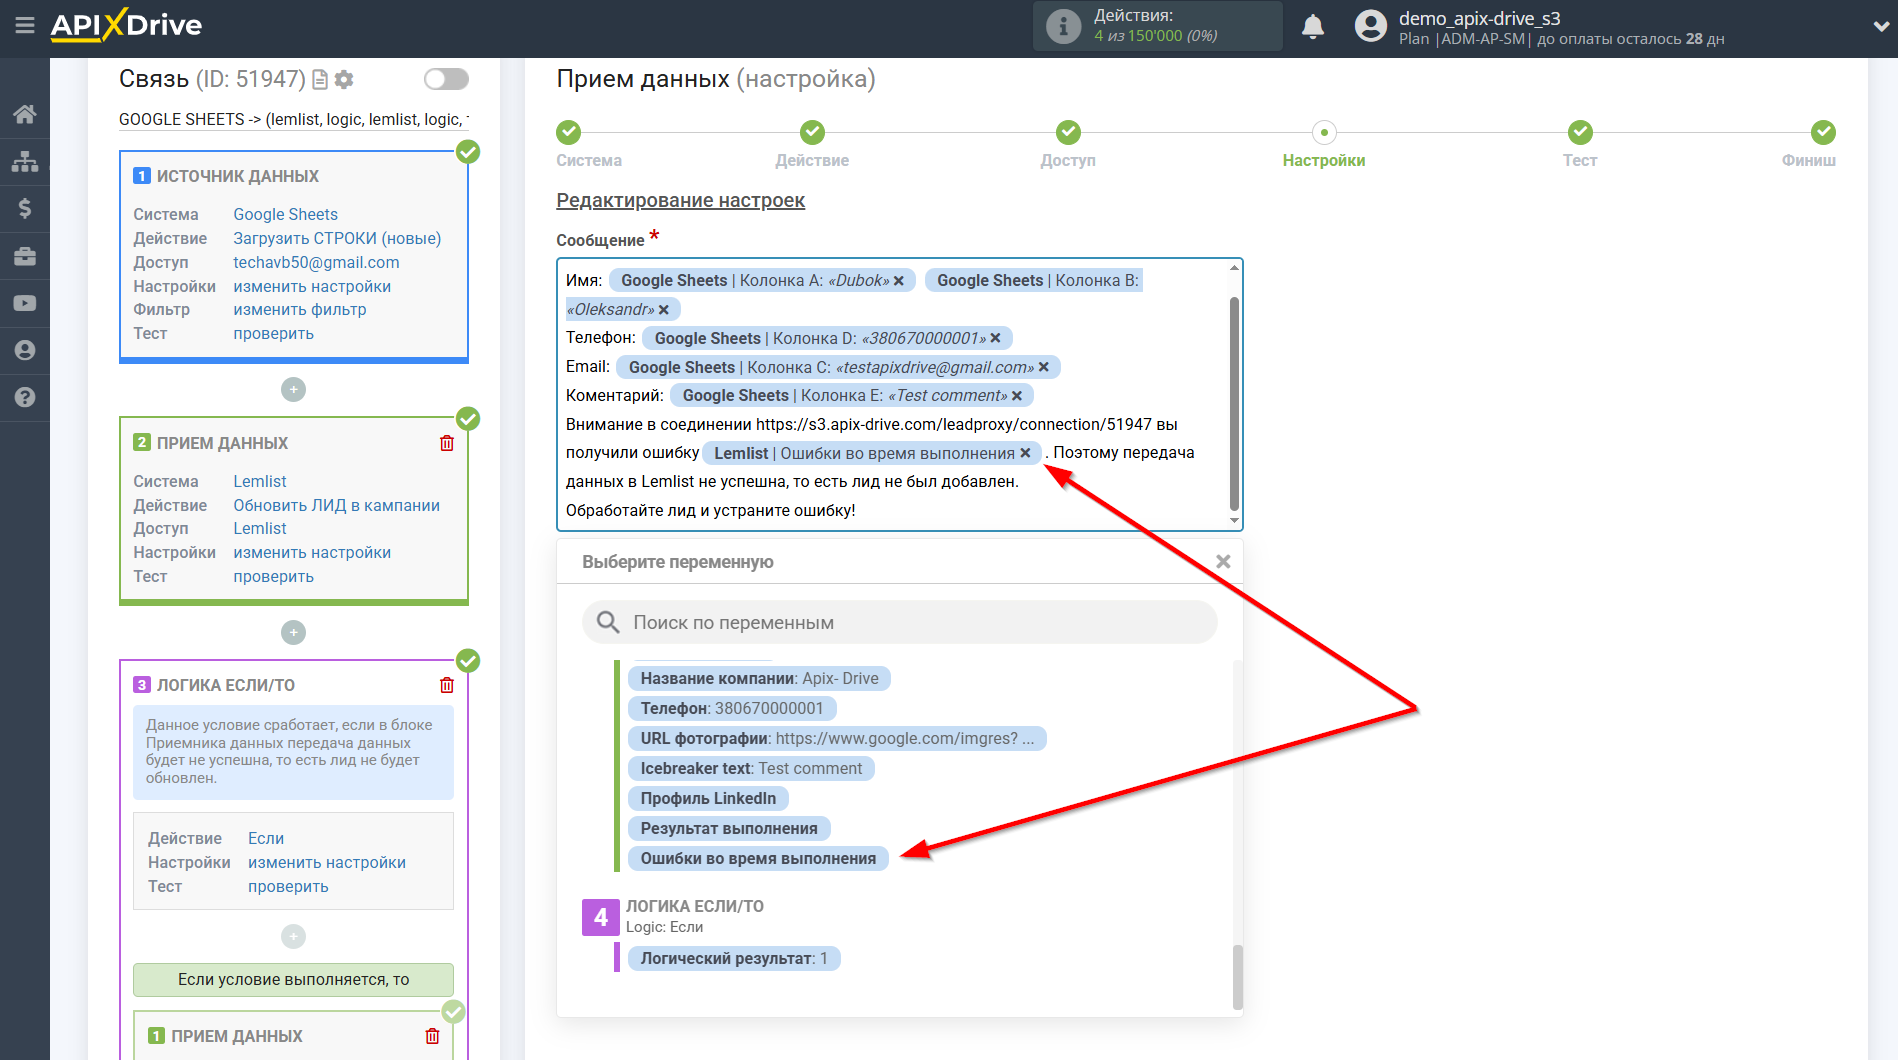
Task: Click the connection document copy icon
Action: coord(320,80)
